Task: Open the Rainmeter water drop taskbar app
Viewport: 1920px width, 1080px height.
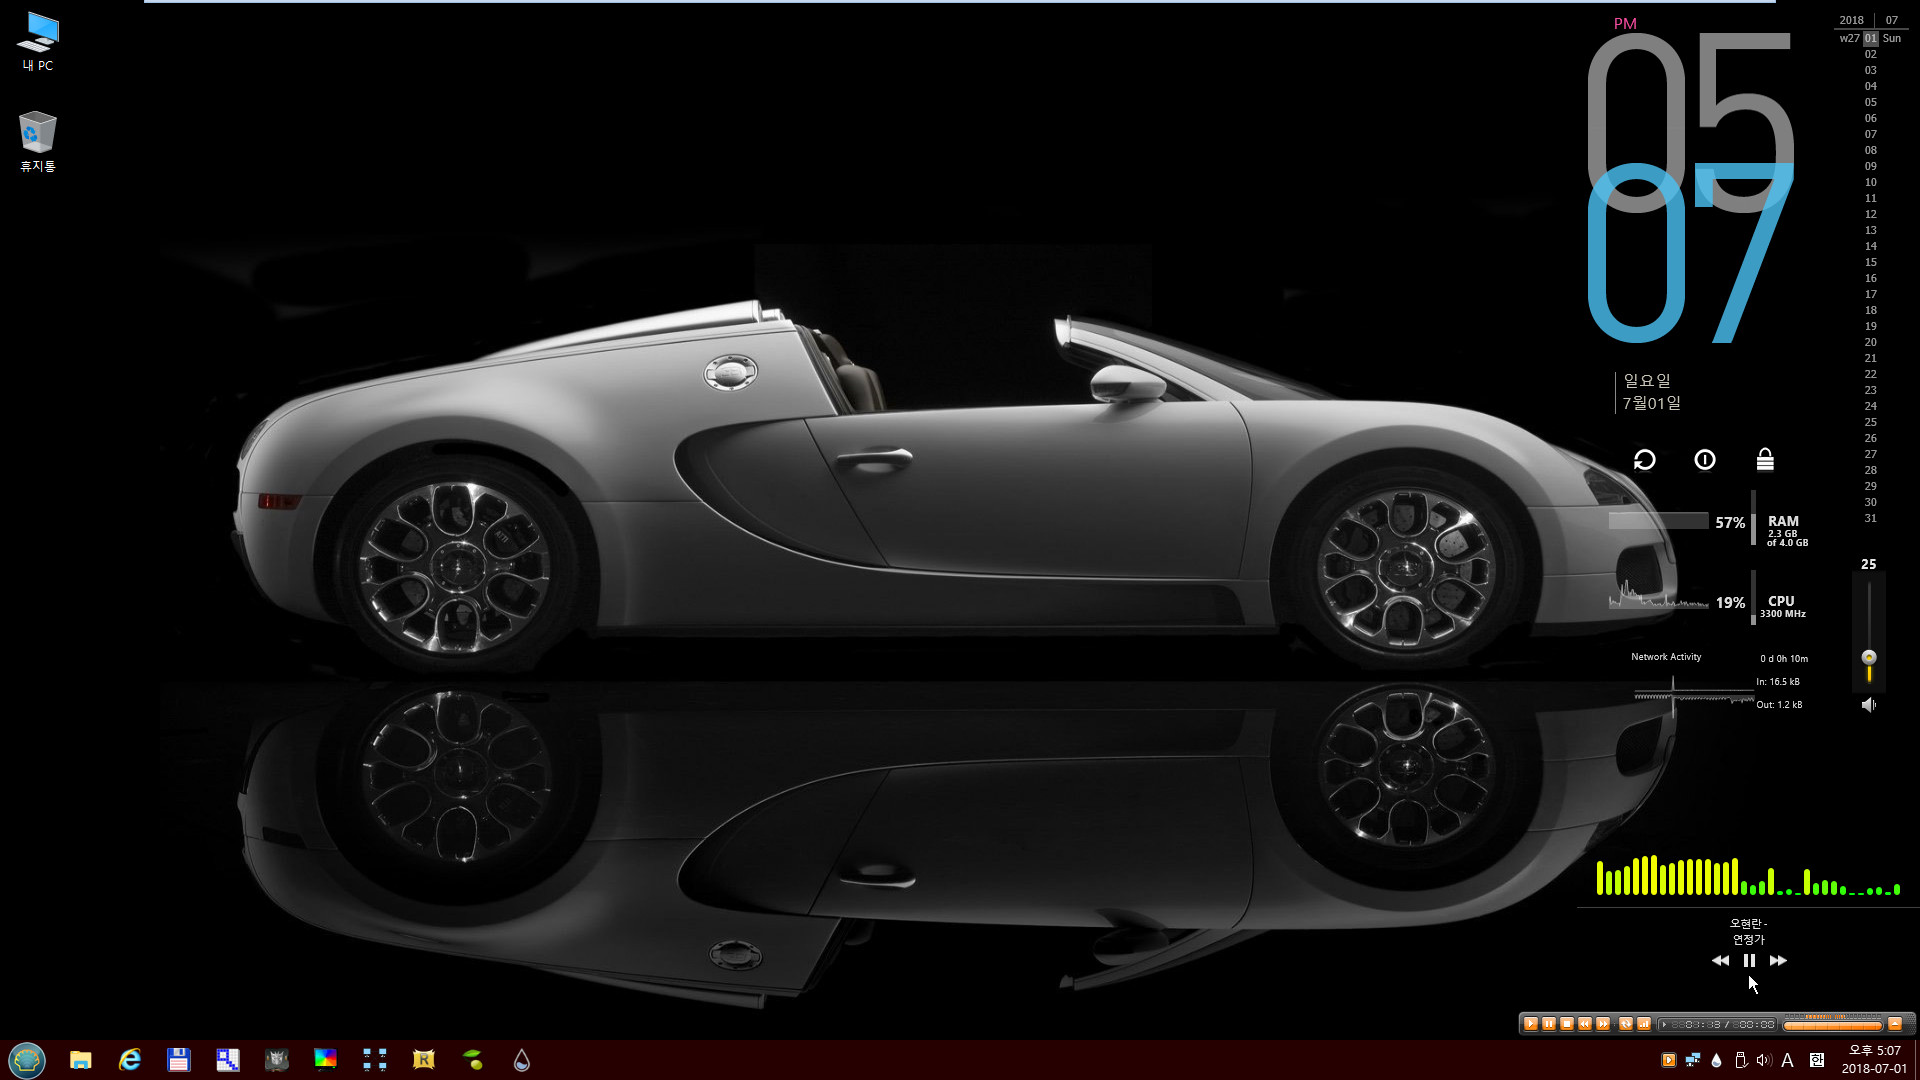Action: 521,1060
